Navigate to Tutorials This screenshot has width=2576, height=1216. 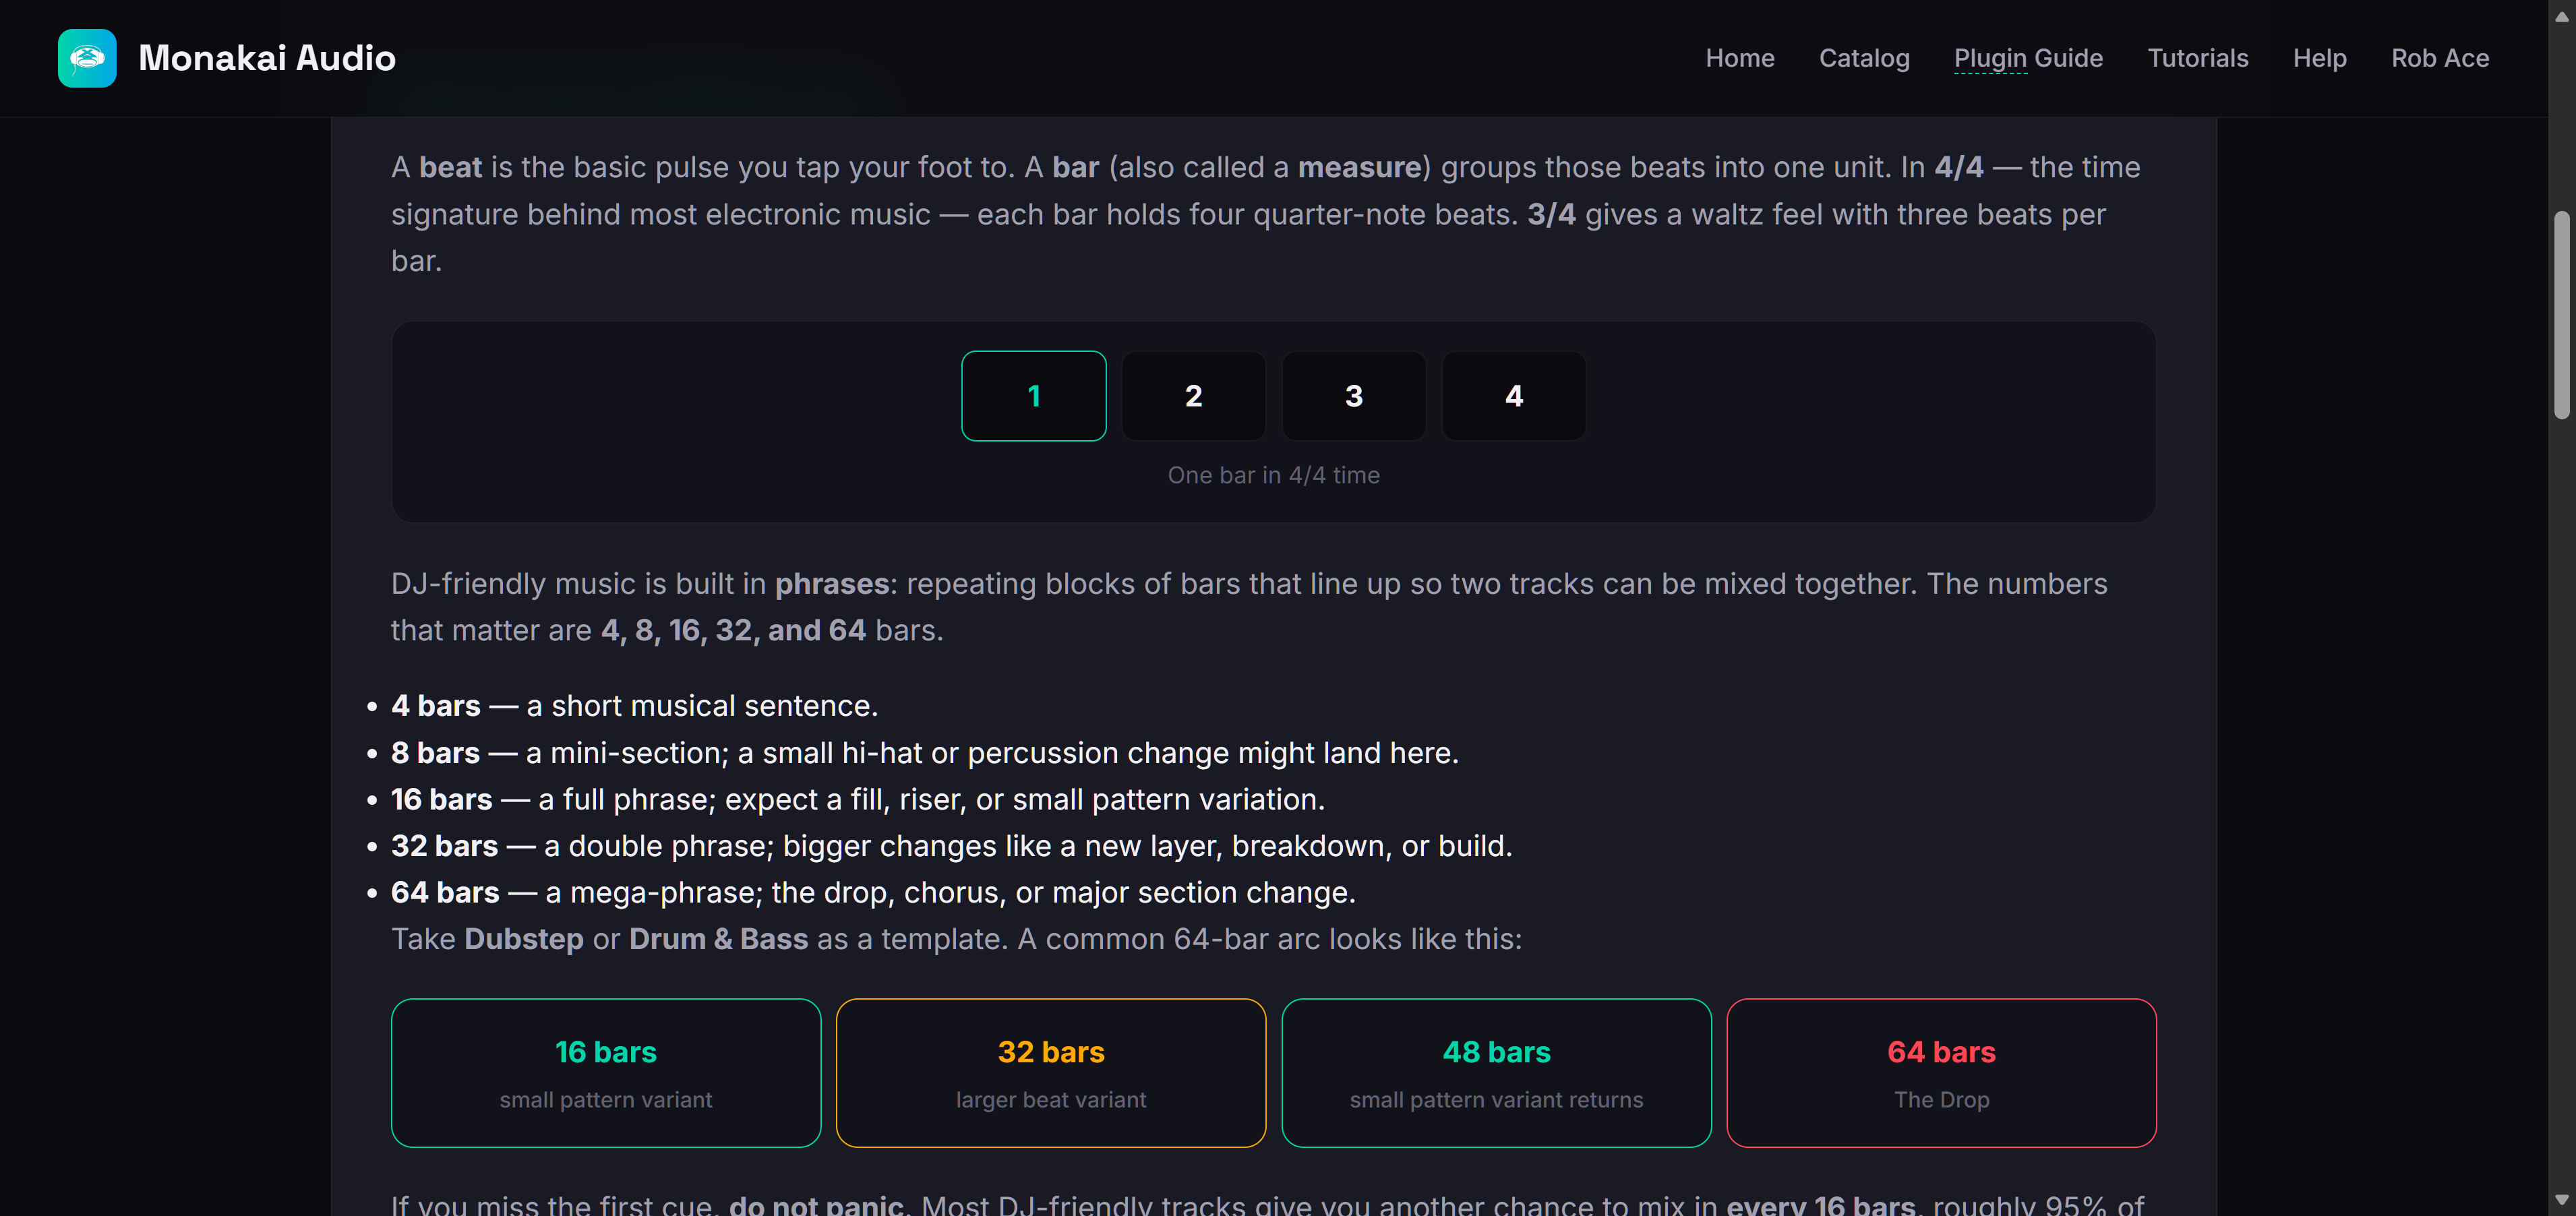(x=2197, y=58)
